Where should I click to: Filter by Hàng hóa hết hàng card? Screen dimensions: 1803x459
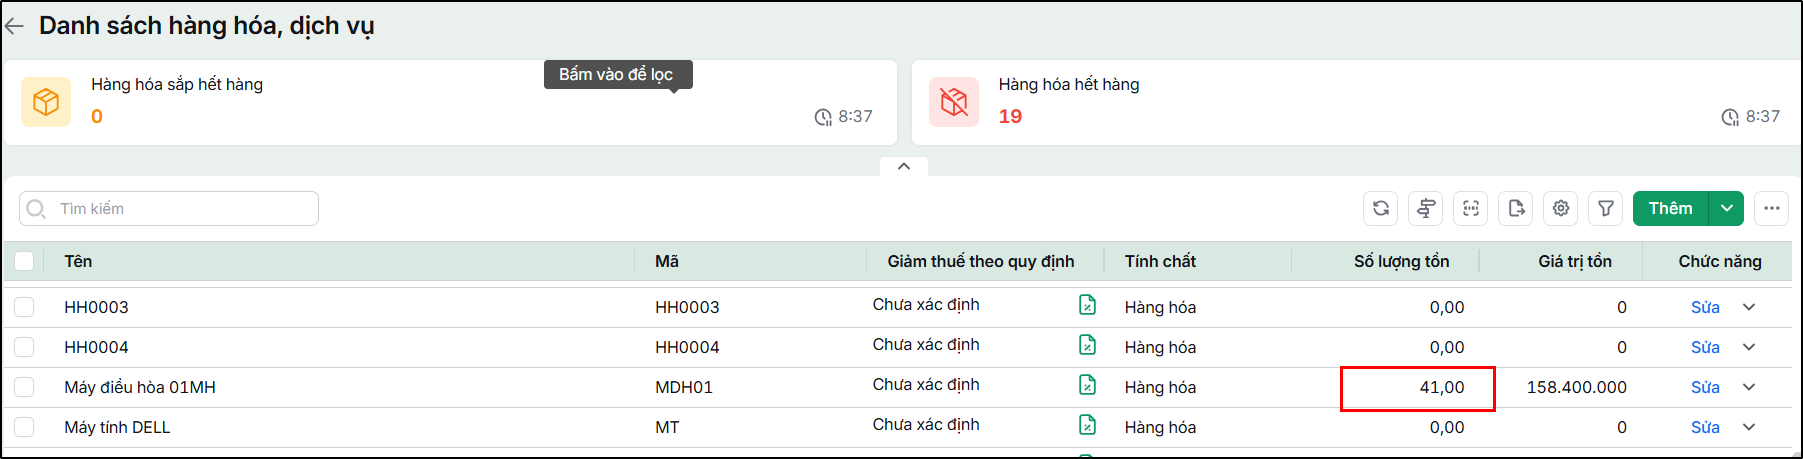[x=1356, y=102]
